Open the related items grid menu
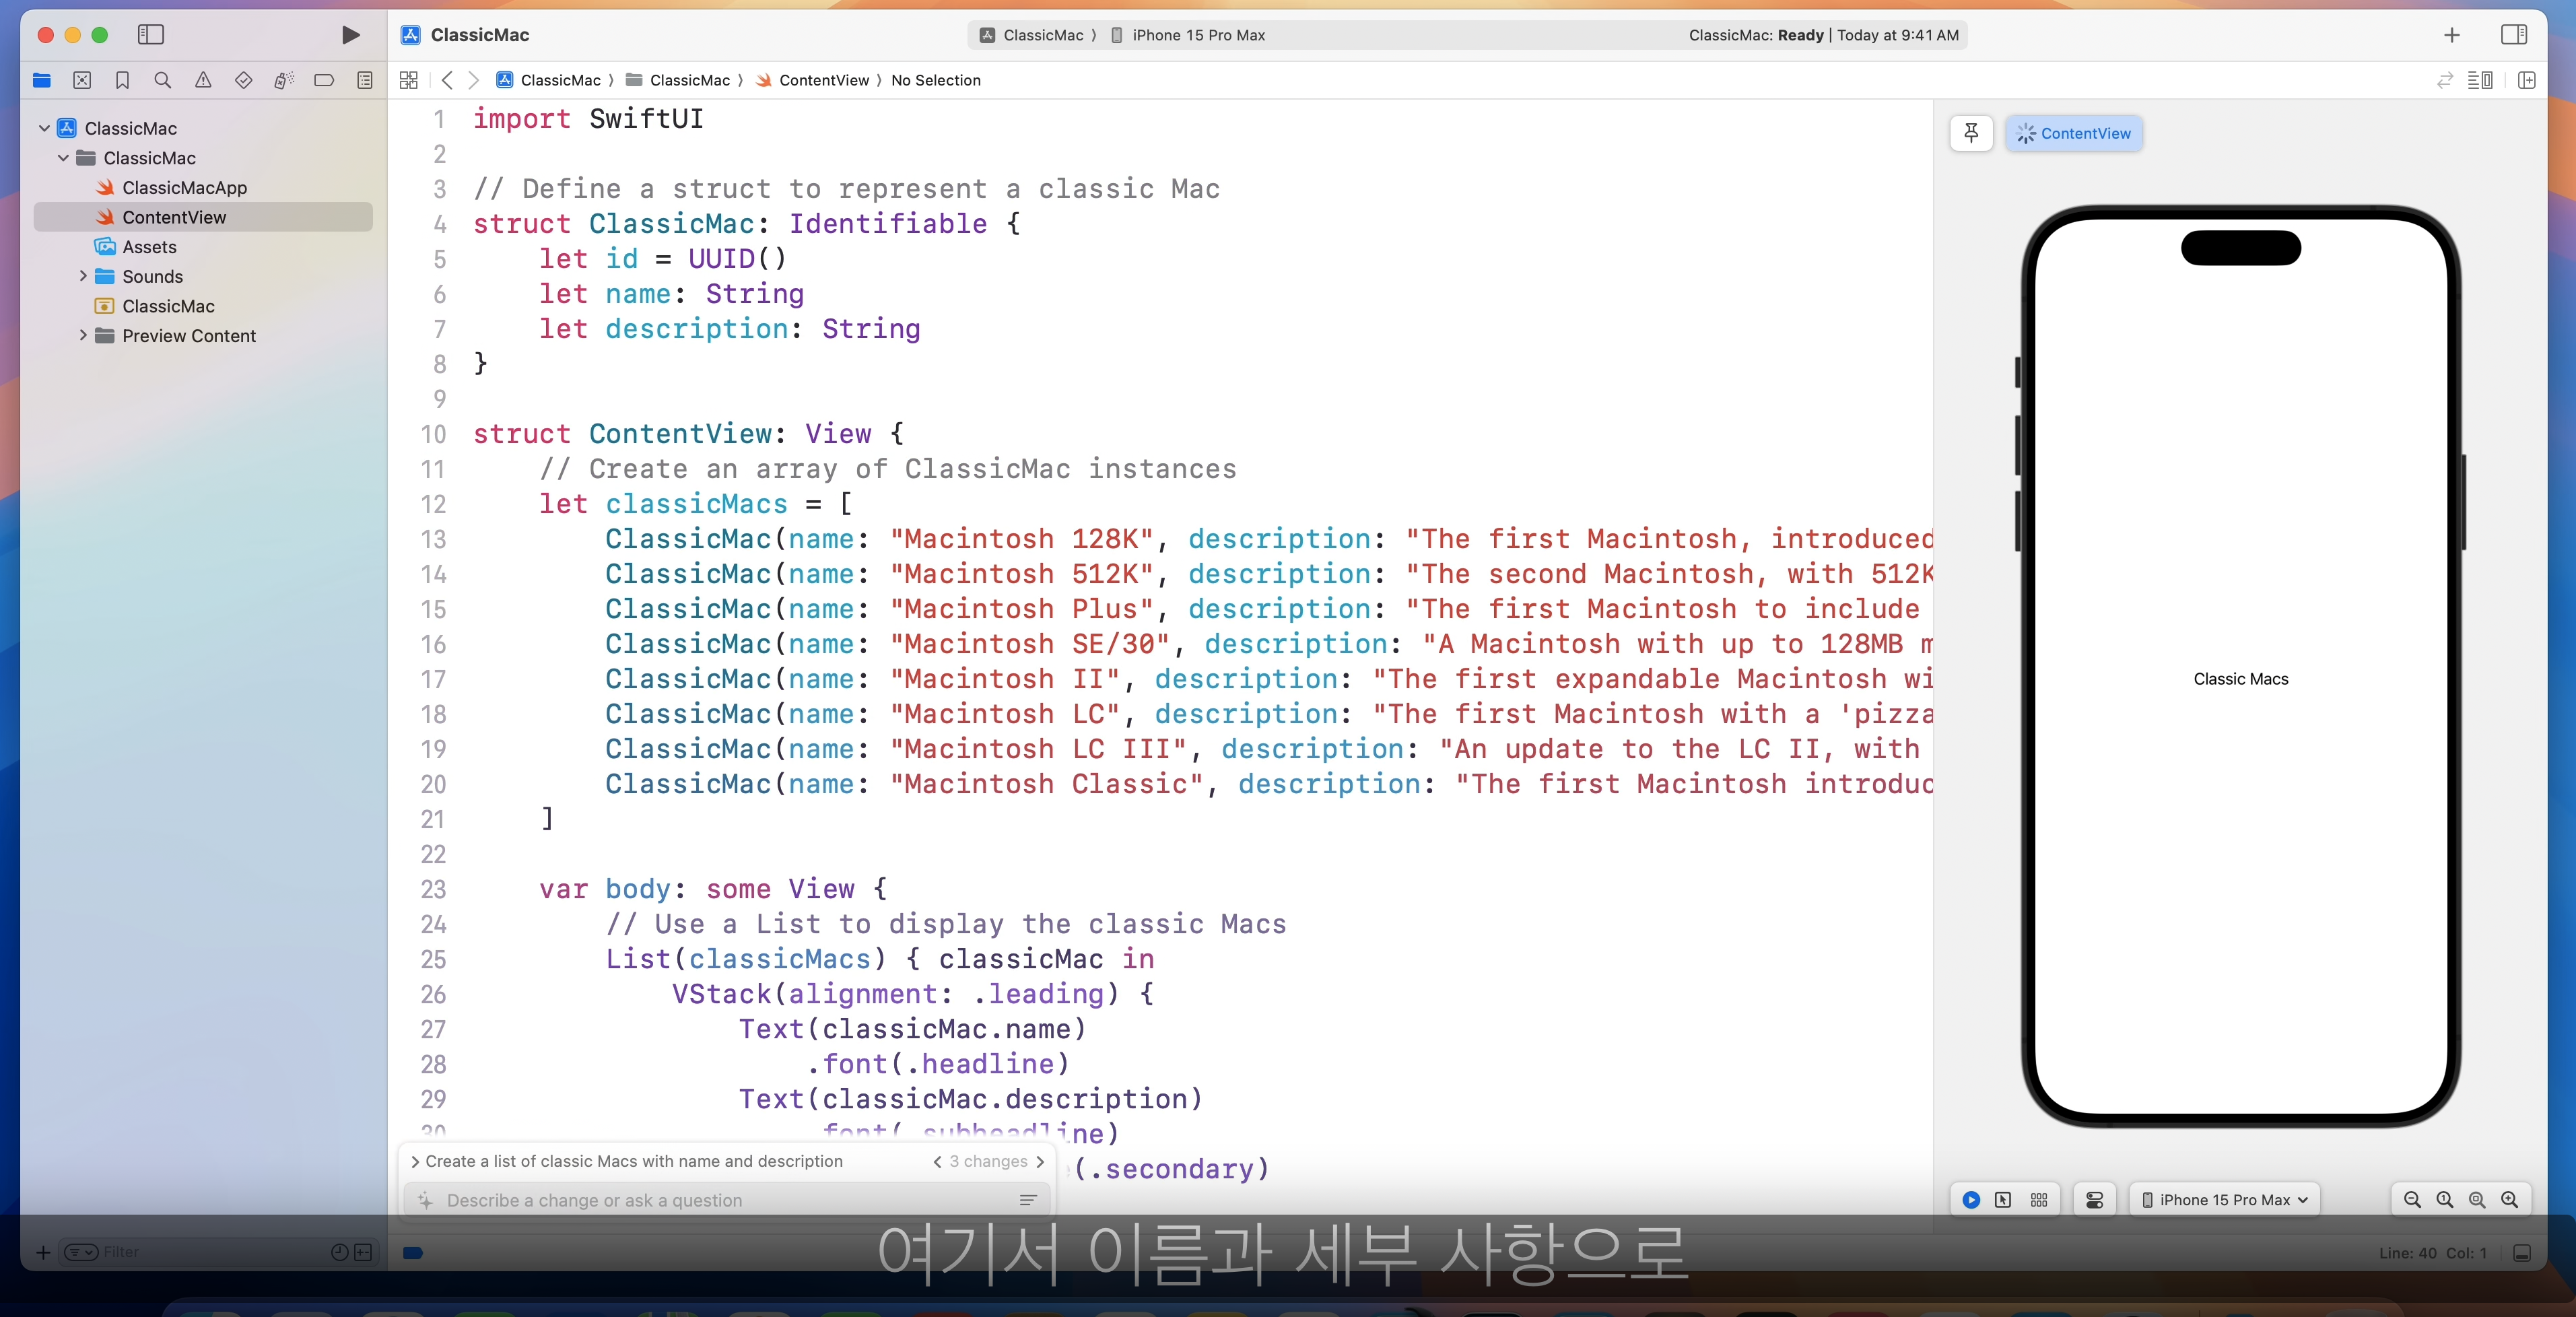The image size is (2576, 1317). [x=408, y=80]
